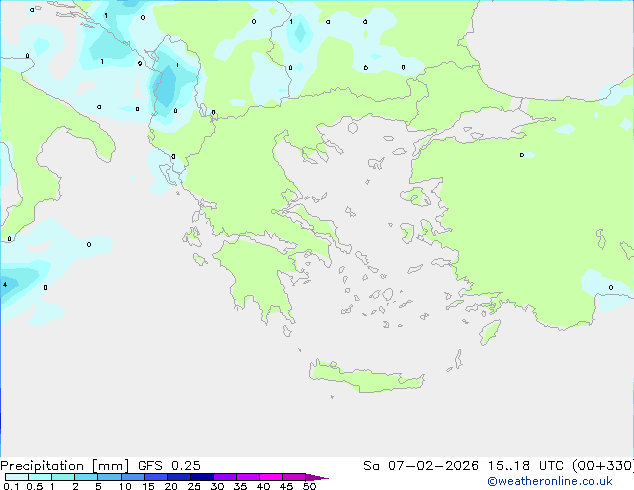This screenshot has width=634, height=490.
Task: Click the 20–25 mm legend color swatch
Action: click(178, 477)
